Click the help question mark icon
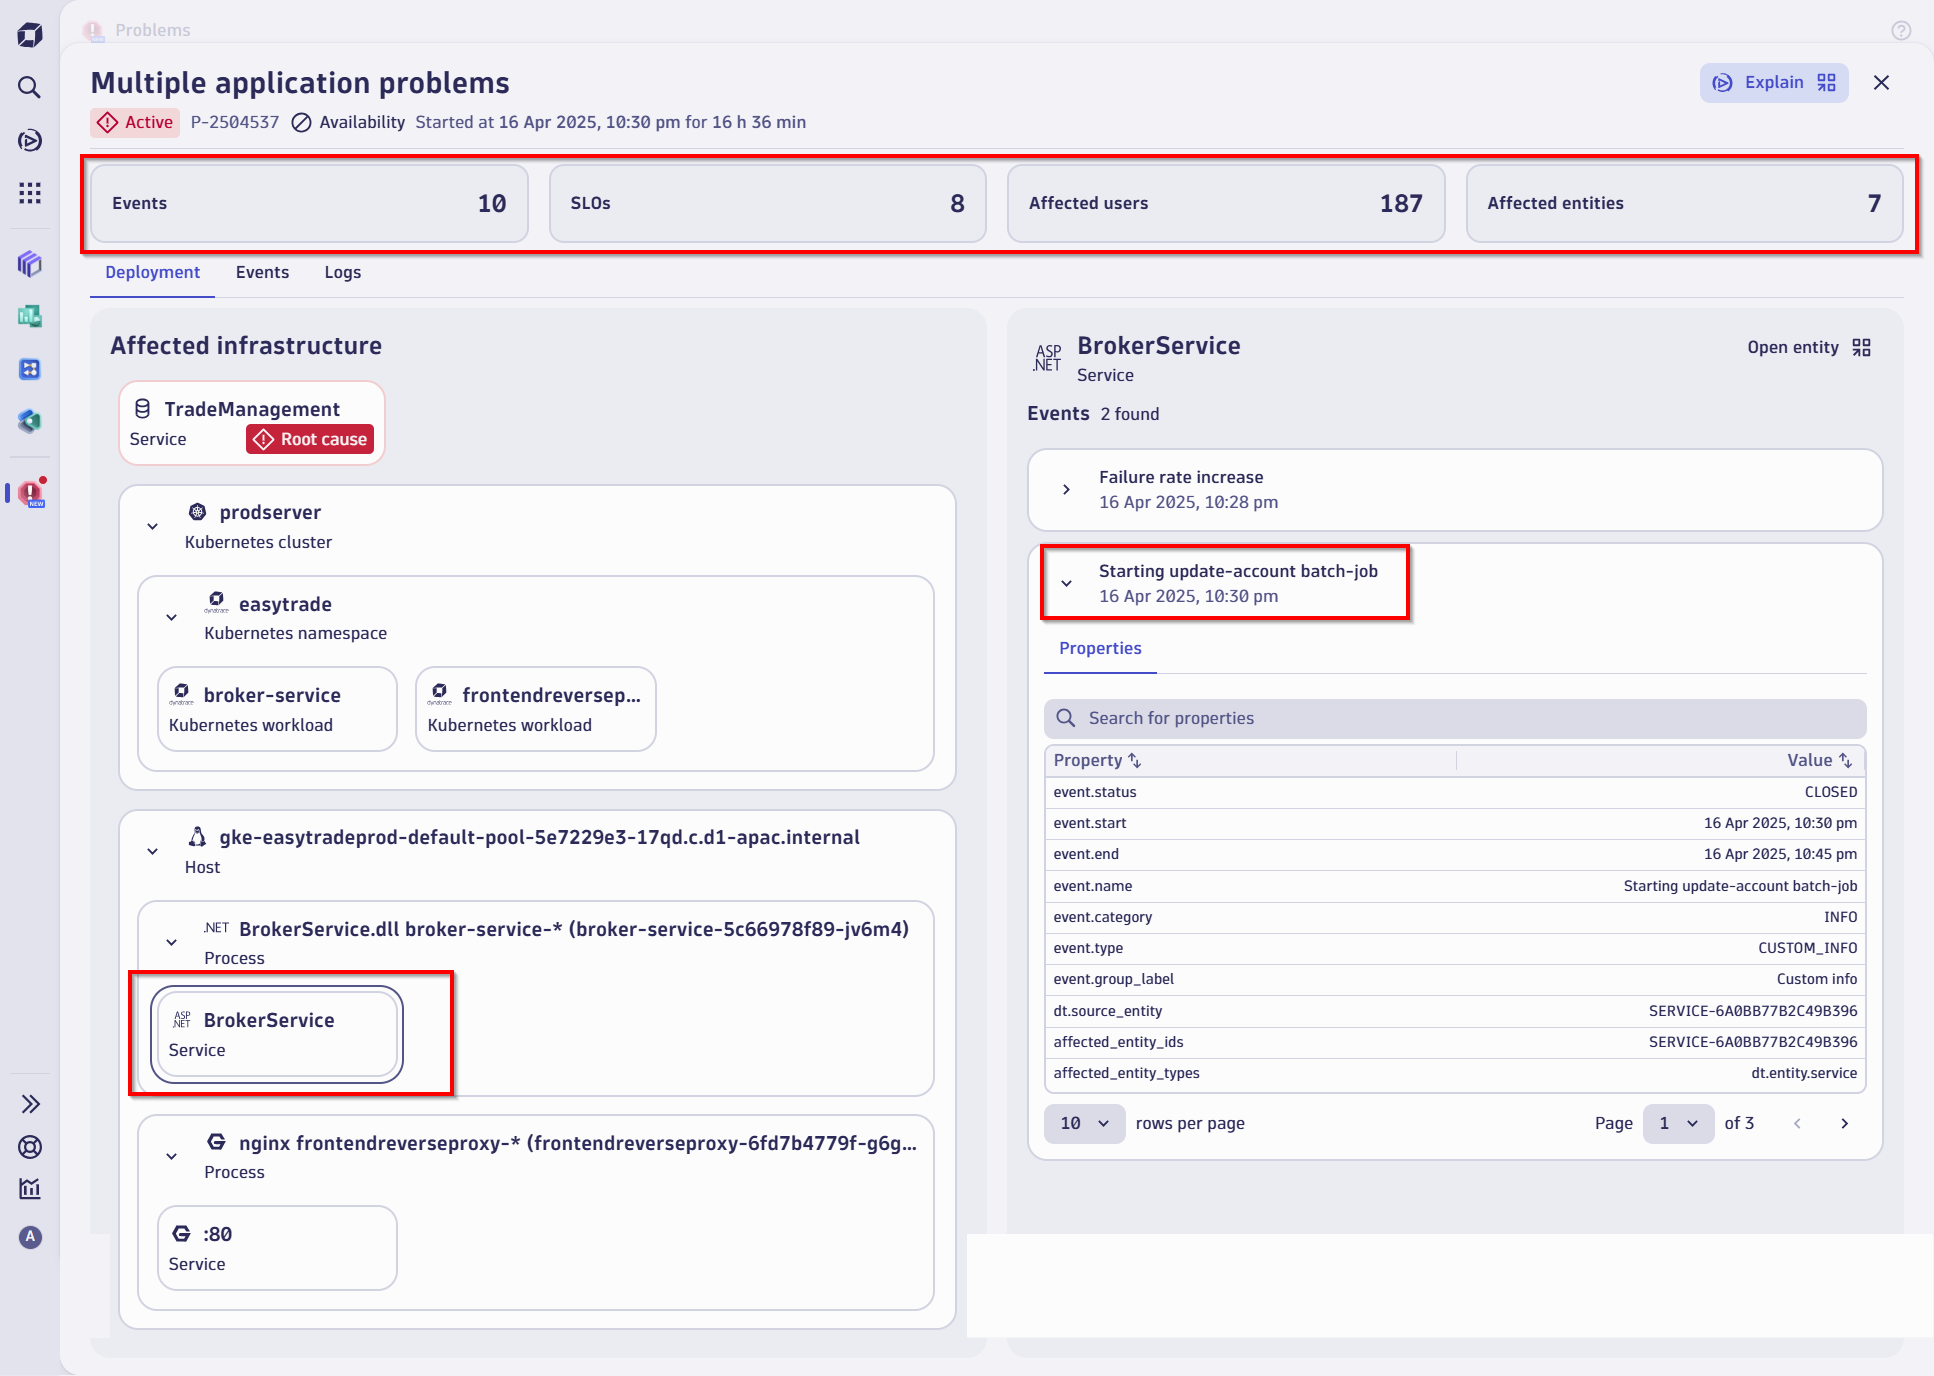Viewport: 1934px width, 1376px height. 1901,30
